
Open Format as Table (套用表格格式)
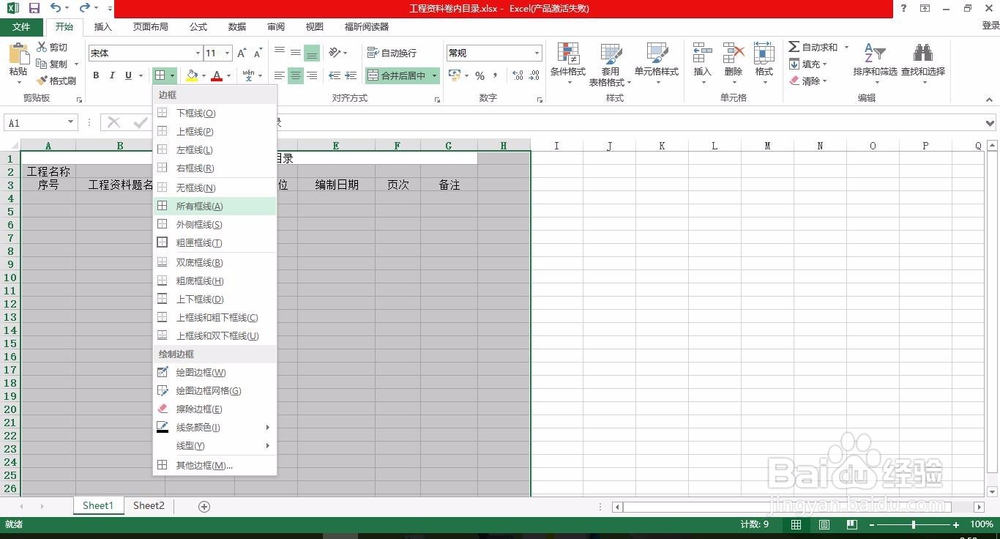tap(610, 64)
